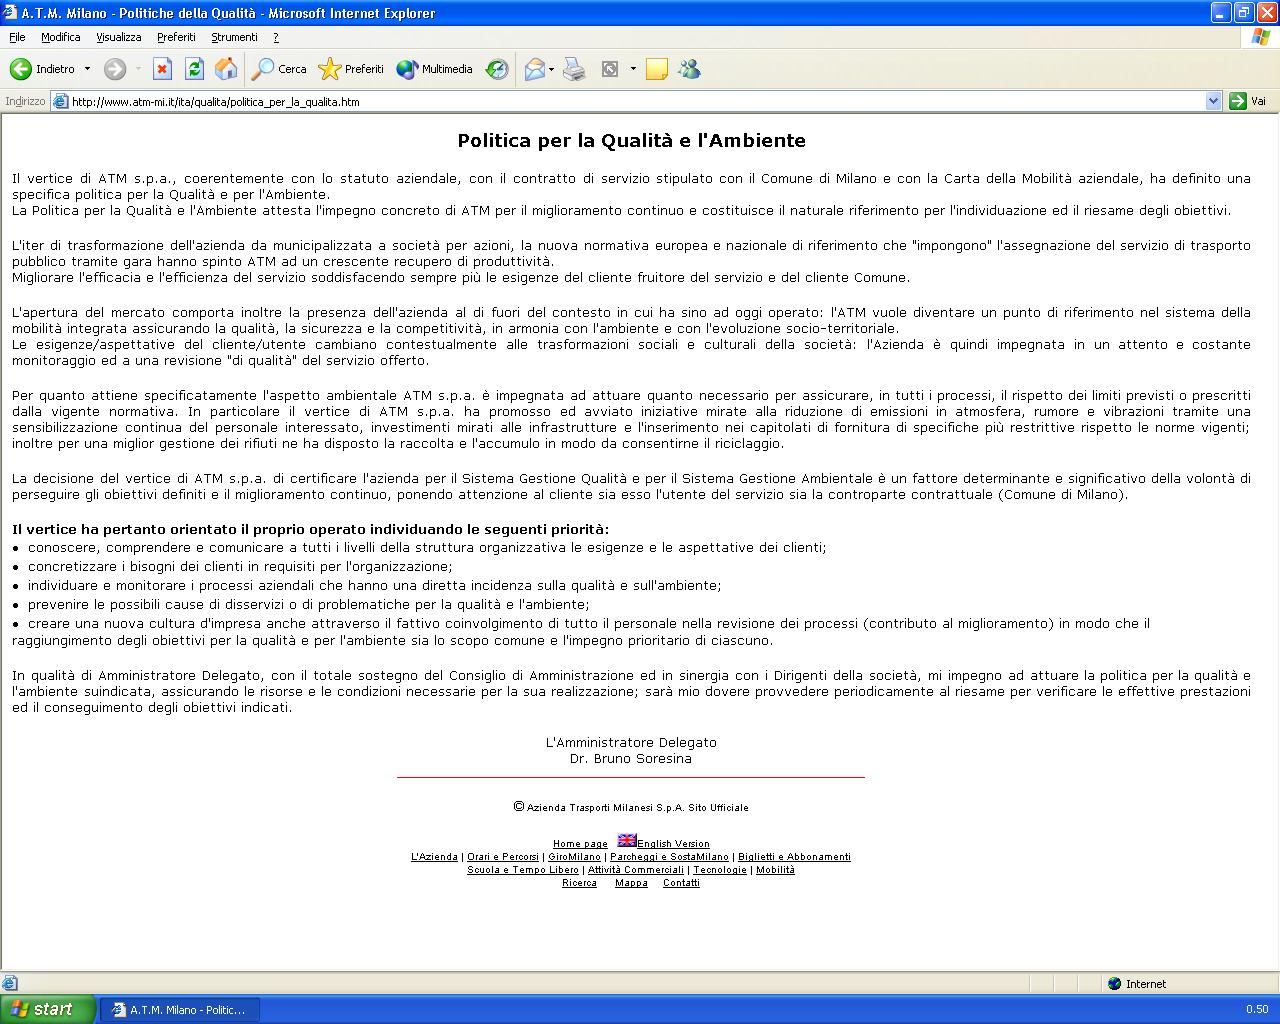Click the text Dr. Bruno Soresina
Viewport: 1280px width, 1024px height.
click(630, 759)
